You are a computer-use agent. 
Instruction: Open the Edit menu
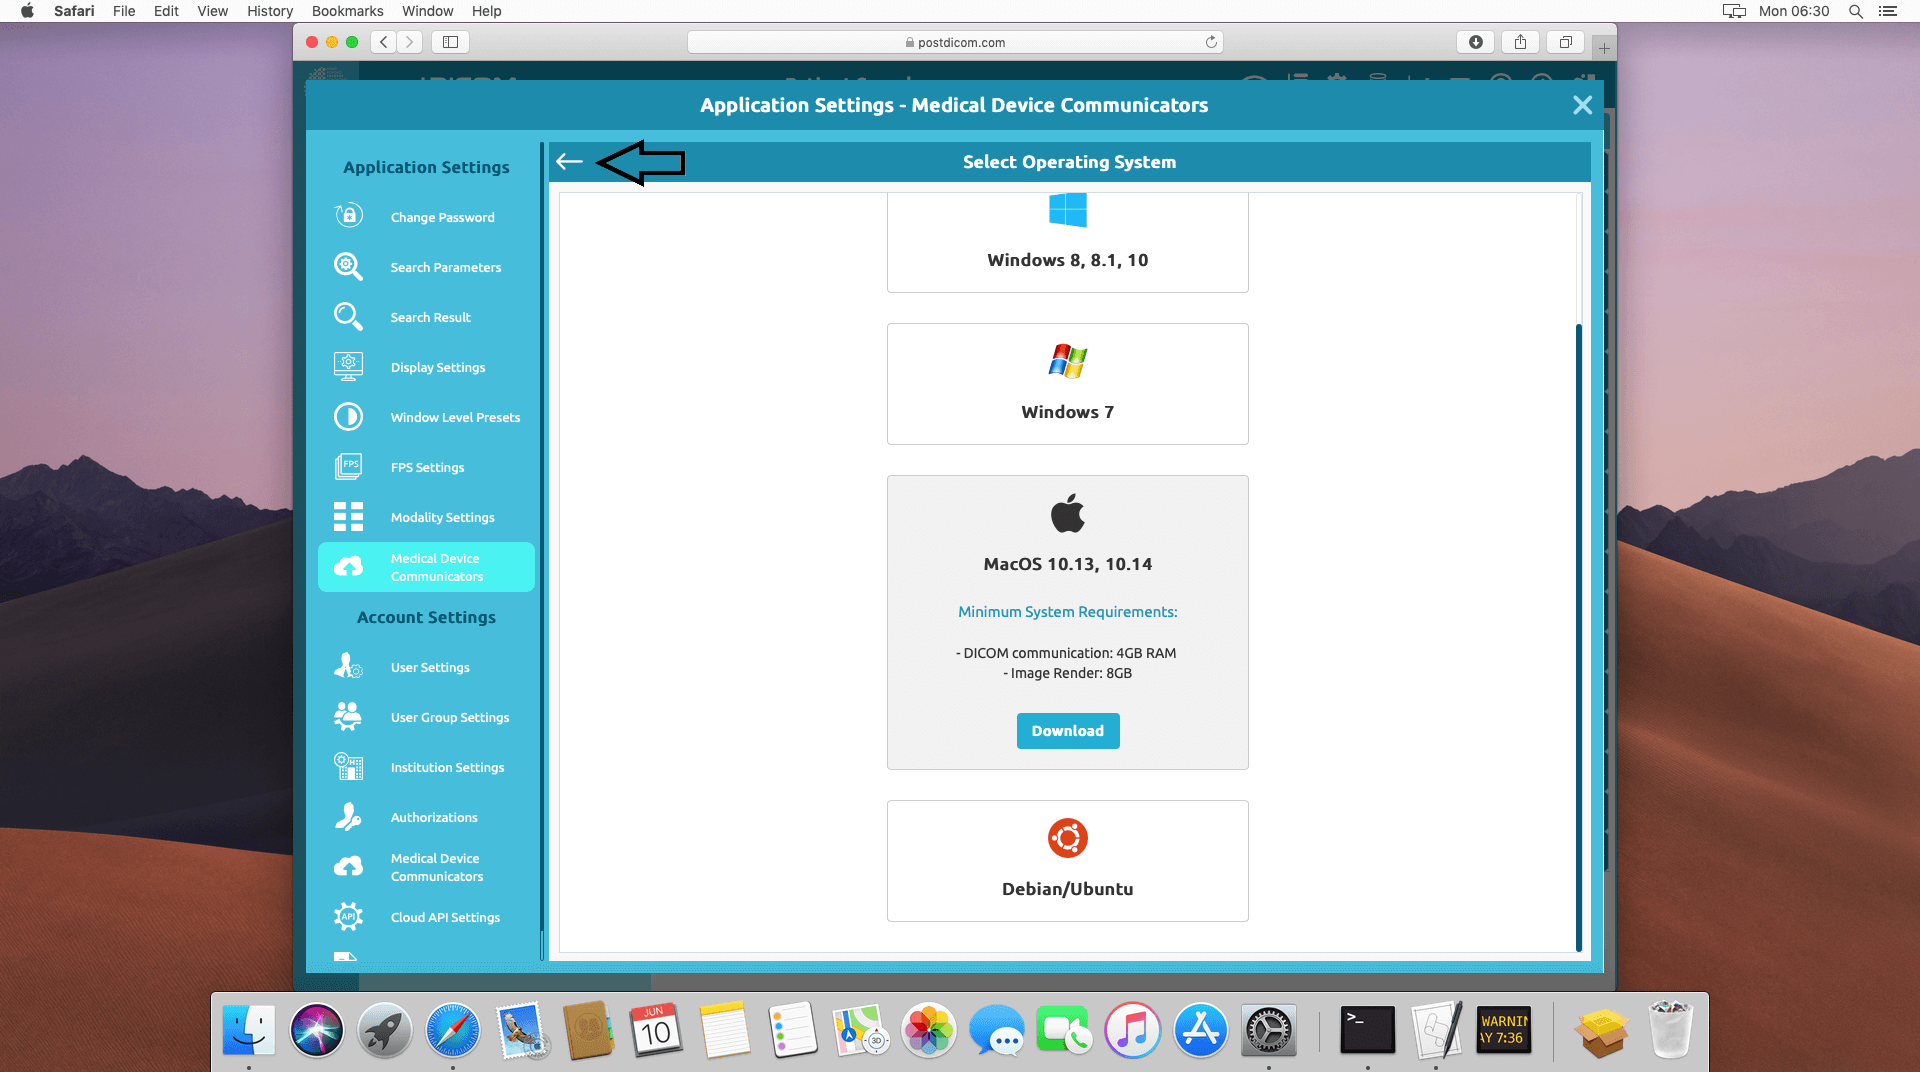click(166, 11)
